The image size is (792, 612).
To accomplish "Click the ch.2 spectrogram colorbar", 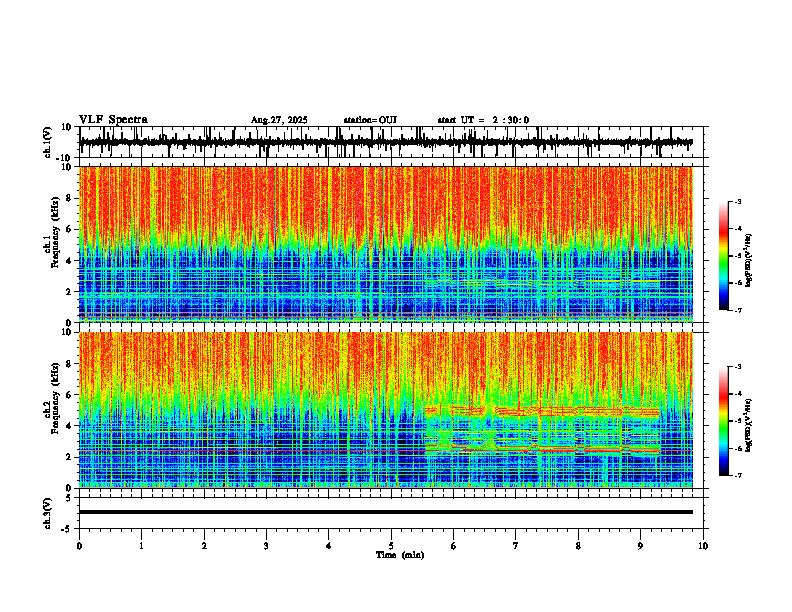I will point(723,421).
